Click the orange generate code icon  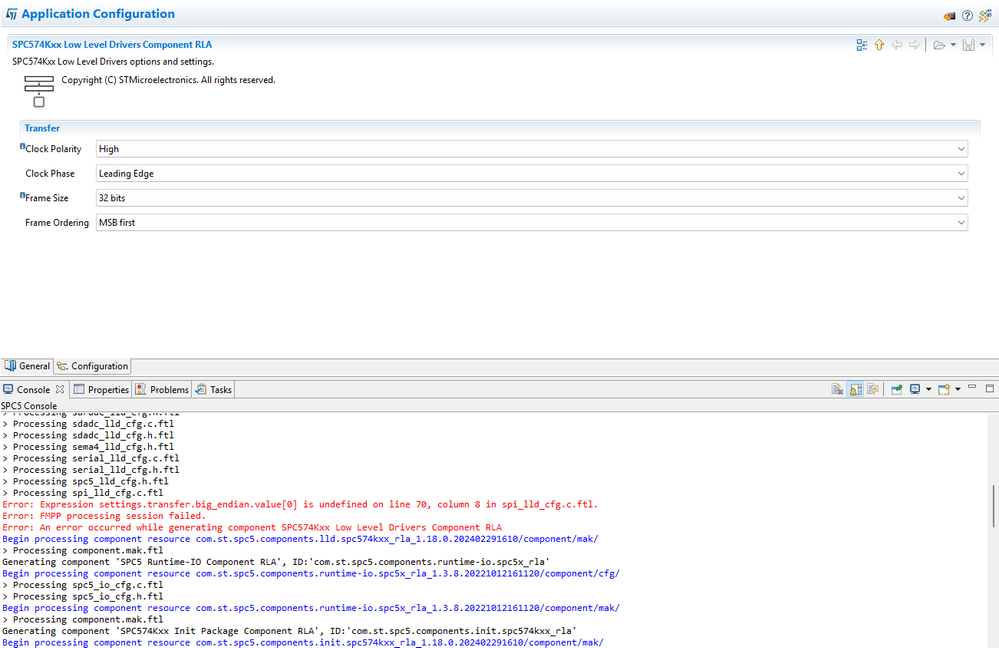(x=949, y=15)
